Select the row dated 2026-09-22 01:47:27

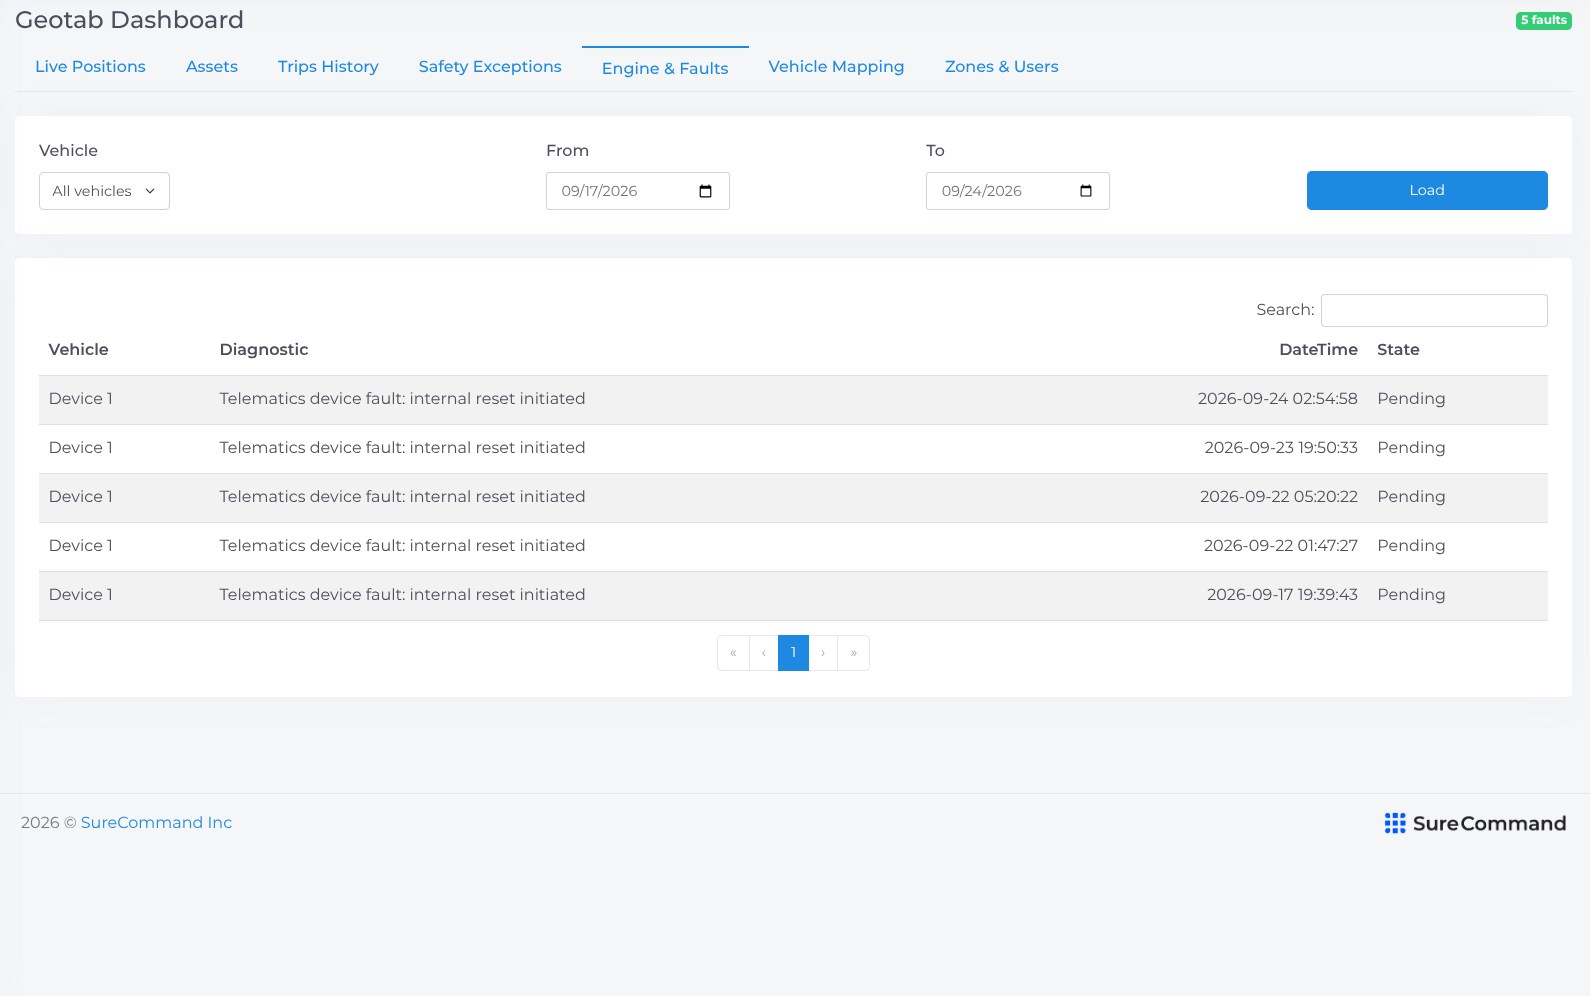[793, 546]
